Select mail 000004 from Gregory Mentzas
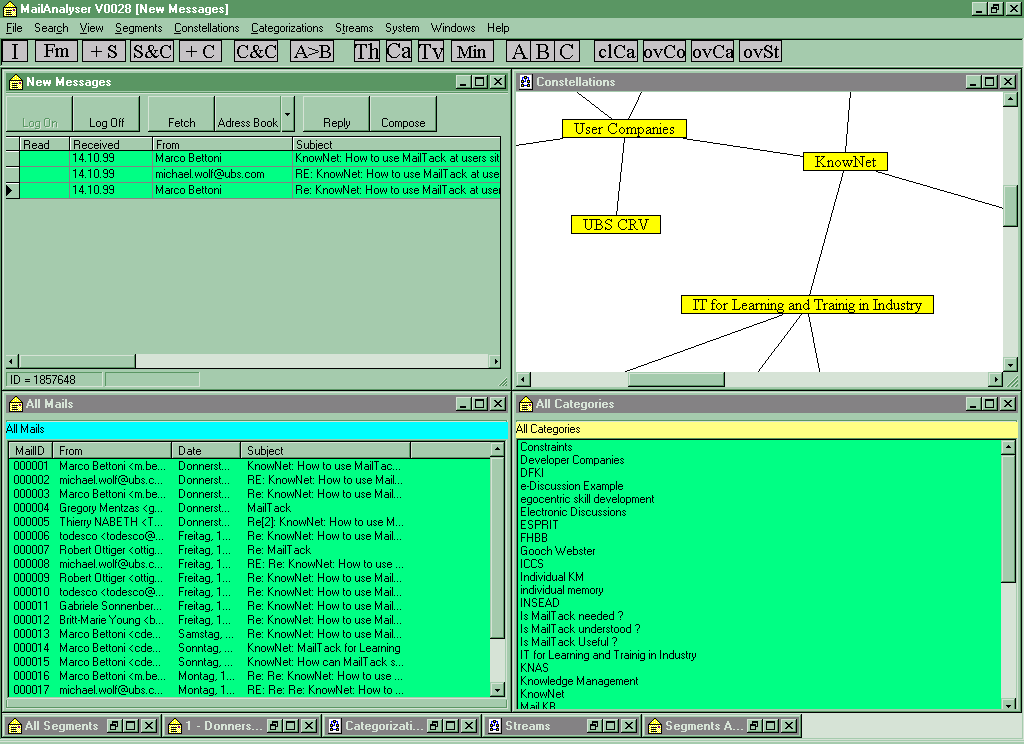 coord(251,508)
